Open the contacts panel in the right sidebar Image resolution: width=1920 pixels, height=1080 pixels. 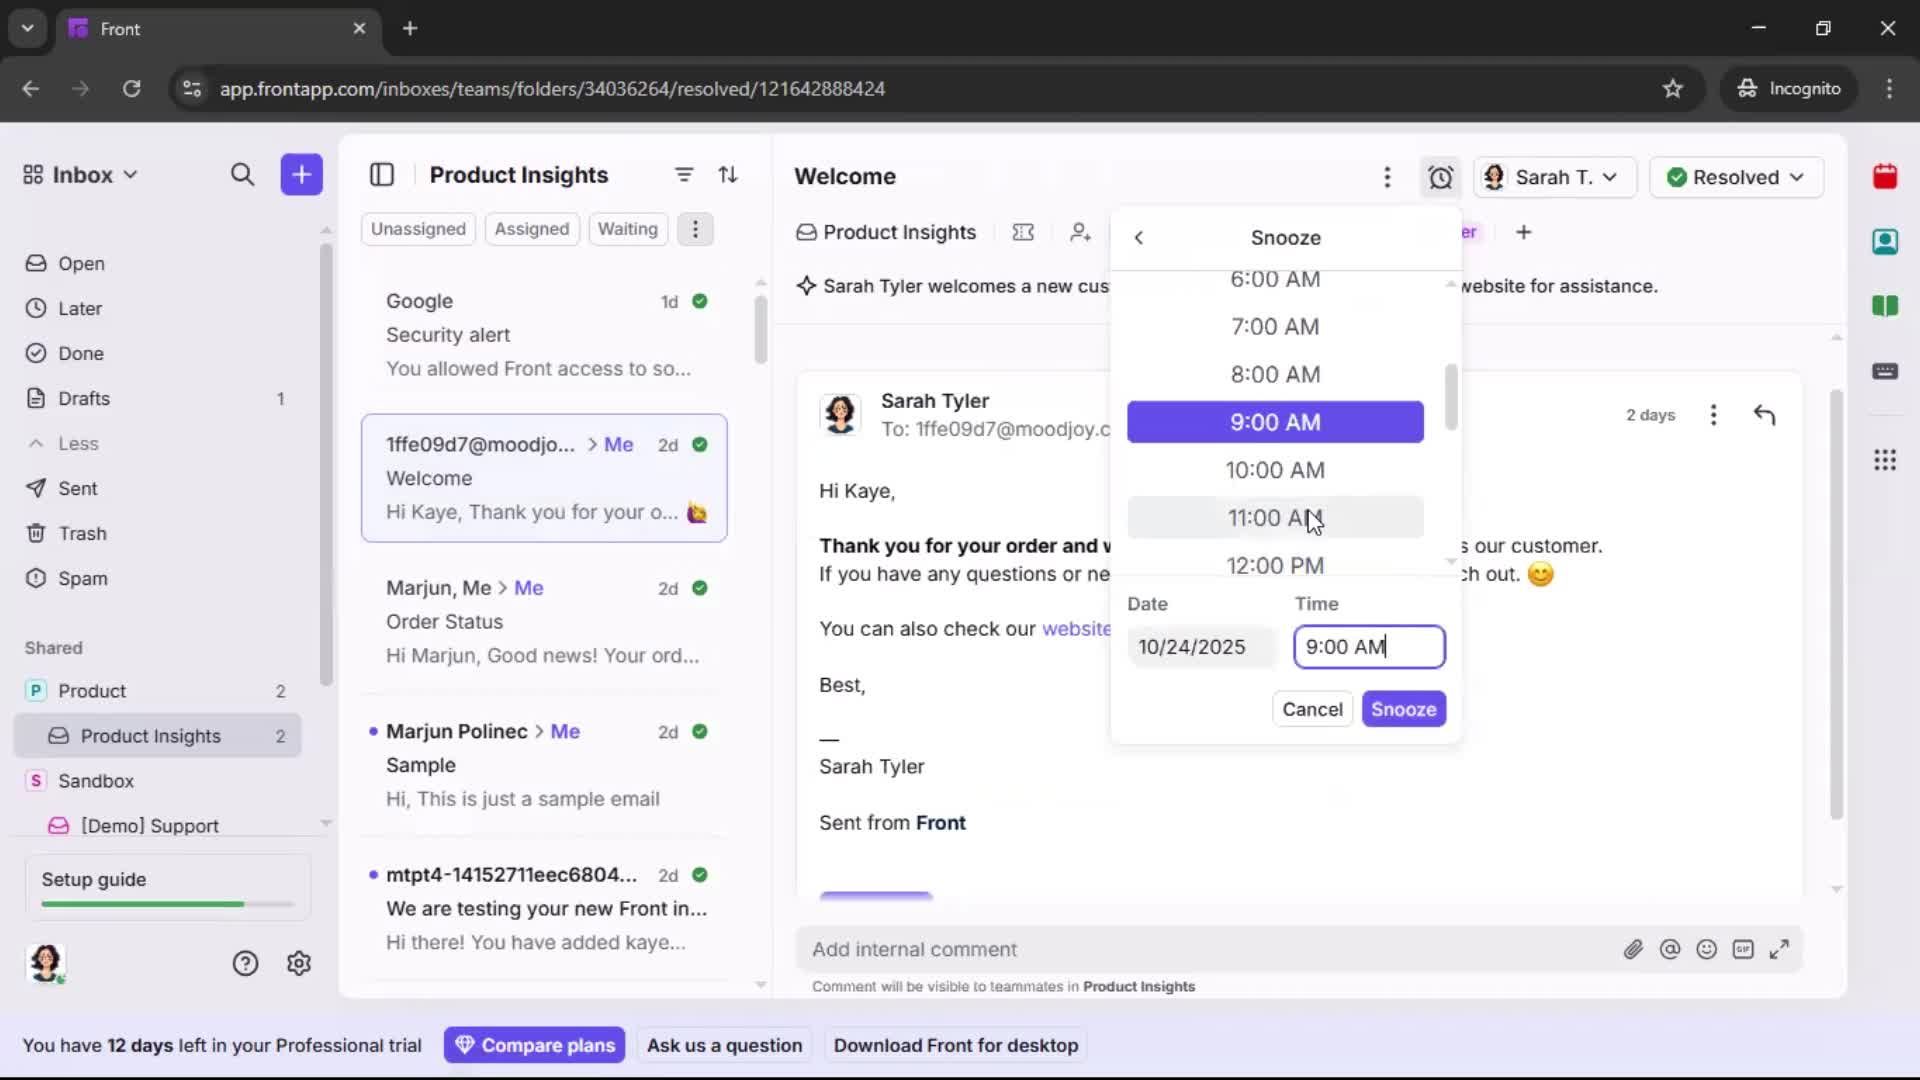pyautogui.click(x=1886, y=241)
